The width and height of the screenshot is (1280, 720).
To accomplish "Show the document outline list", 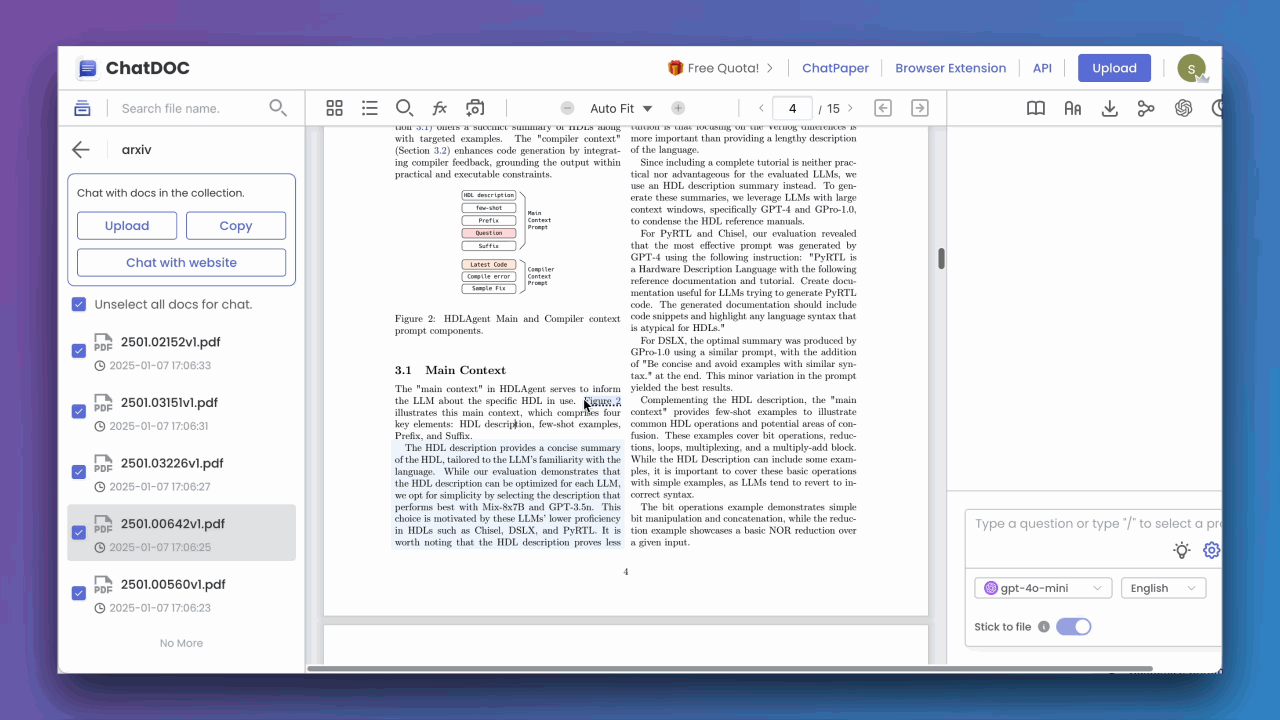I will (370, 108).
